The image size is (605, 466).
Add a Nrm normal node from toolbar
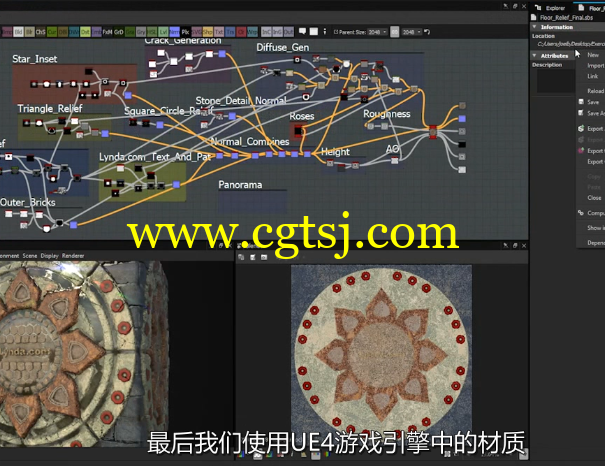(174, 32)
